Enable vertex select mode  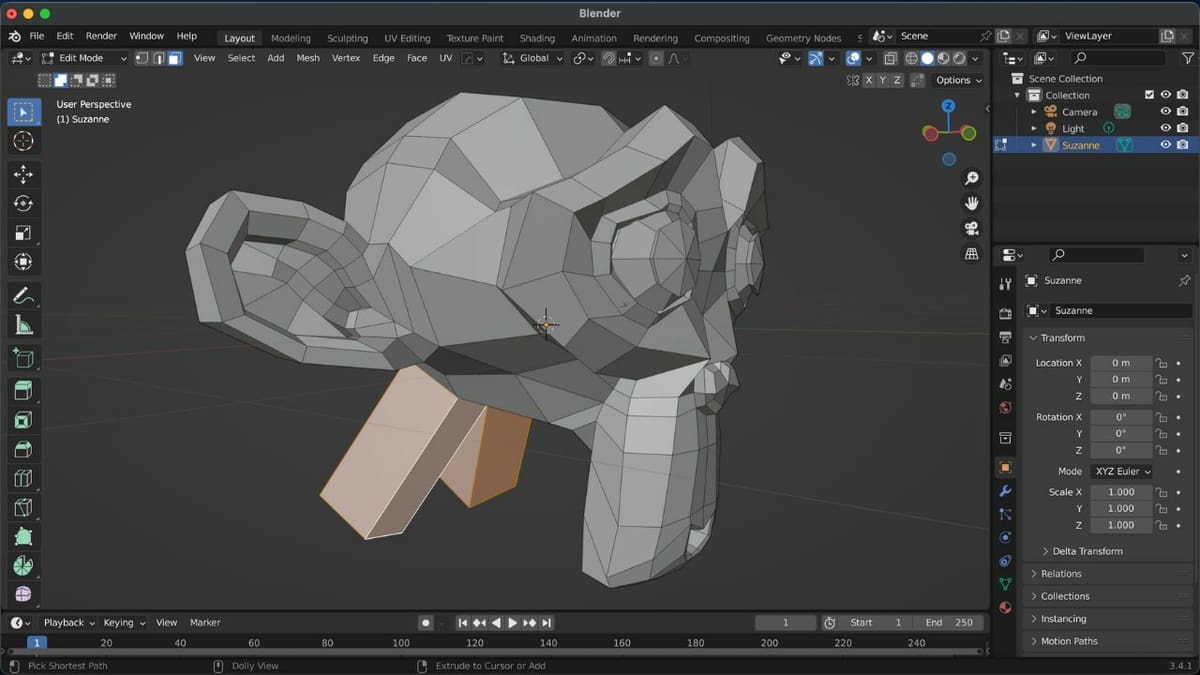pos(141,58)
